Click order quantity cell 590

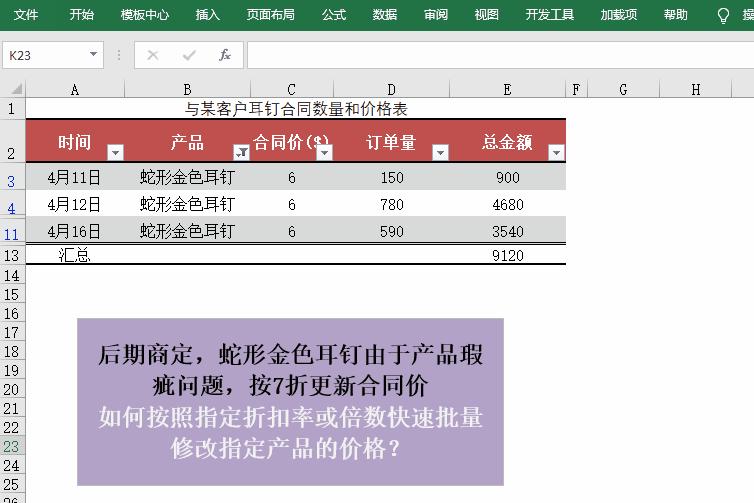coord(391,231)
